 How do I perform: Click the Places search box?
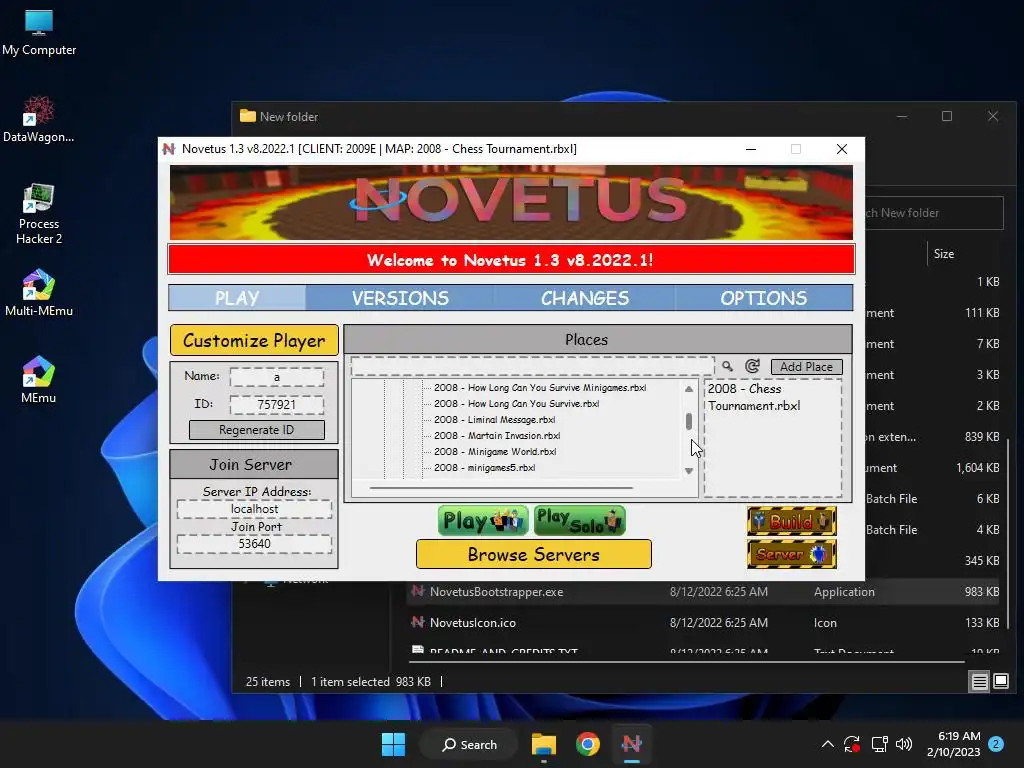click(532, 366)
